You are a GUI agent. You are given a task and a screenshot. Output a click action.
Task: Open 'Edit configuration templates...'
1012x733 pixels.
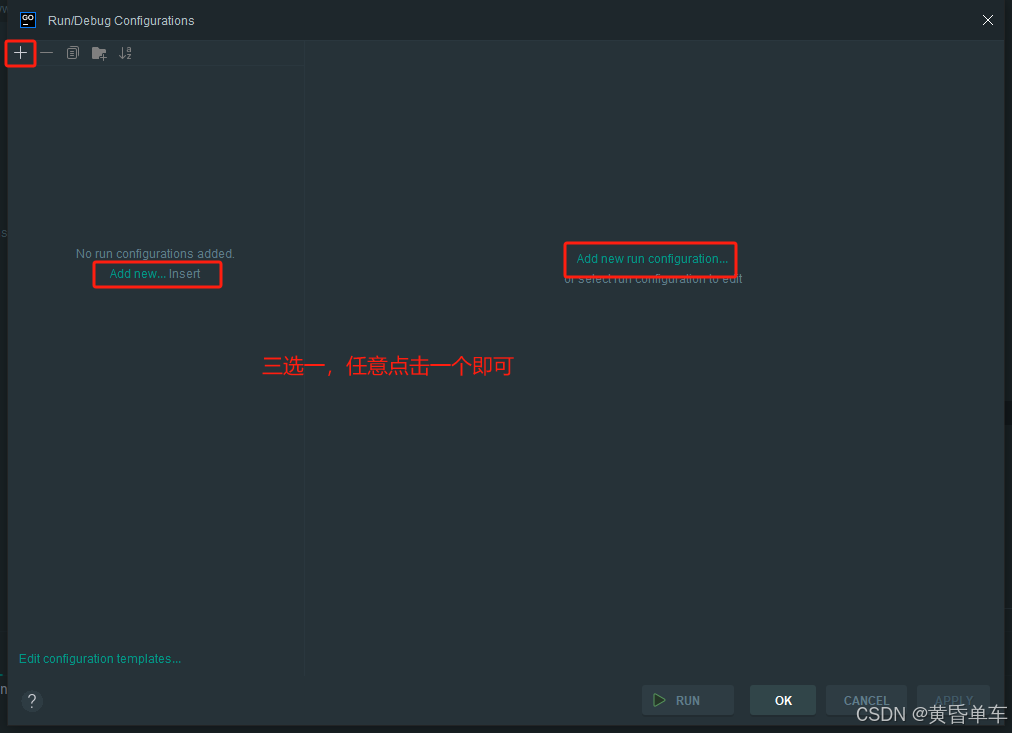point(99,658)
